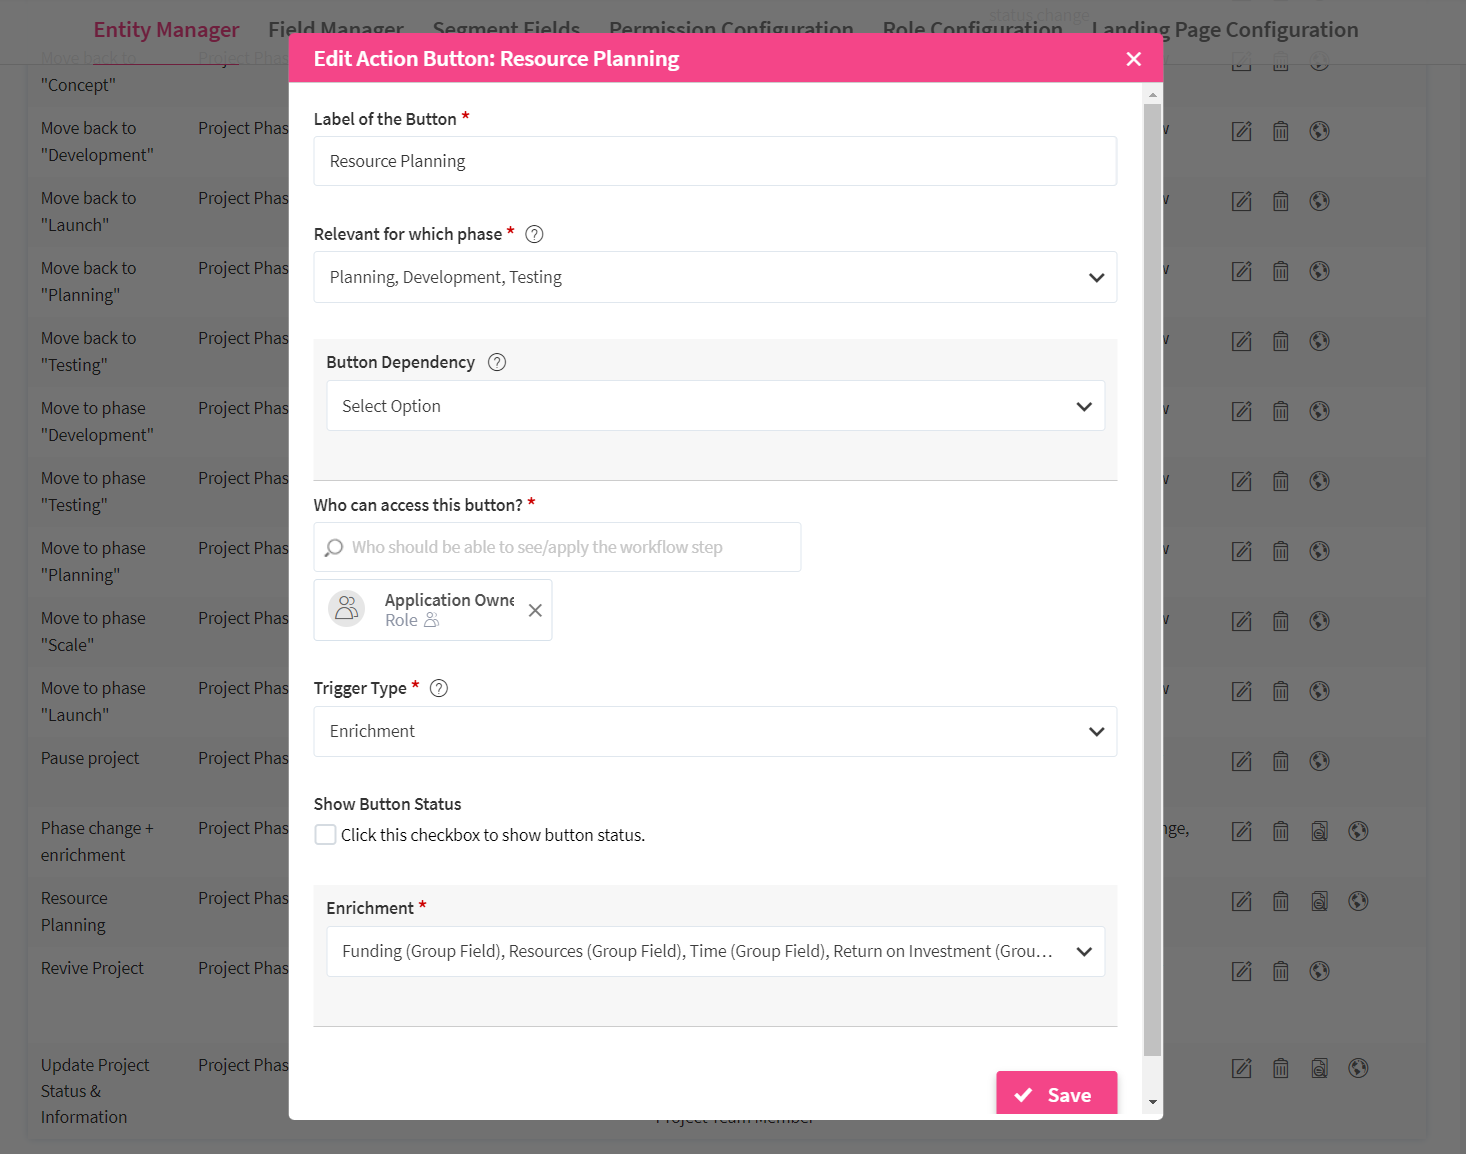1466x1154 pixels.
Task: Expand the Enrichment group fields dropdown
Action: pyautogui.click(x=715, y=951)
